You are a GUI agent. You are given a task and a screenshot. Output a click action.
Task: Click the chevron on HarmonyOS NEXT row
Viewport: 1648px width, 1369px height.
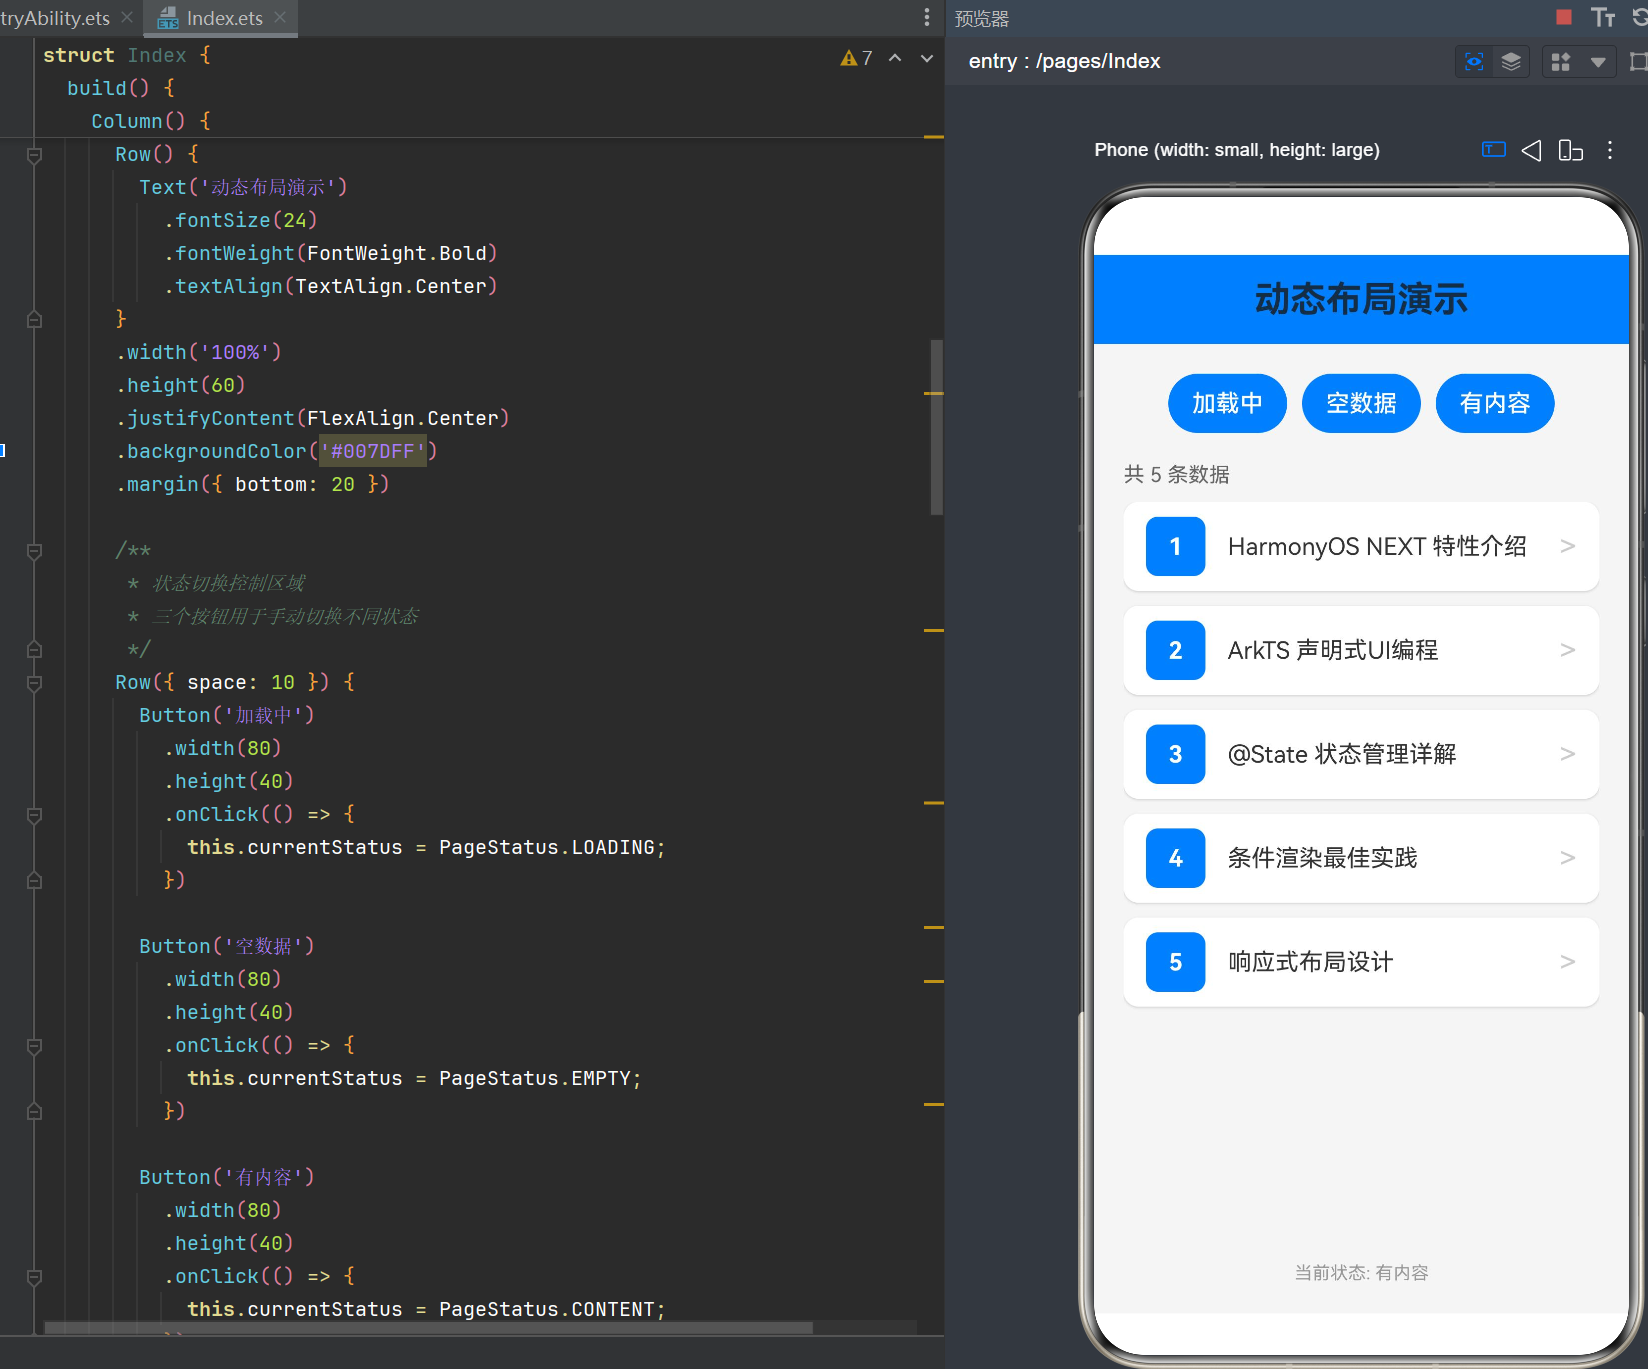coord(1568,546)
